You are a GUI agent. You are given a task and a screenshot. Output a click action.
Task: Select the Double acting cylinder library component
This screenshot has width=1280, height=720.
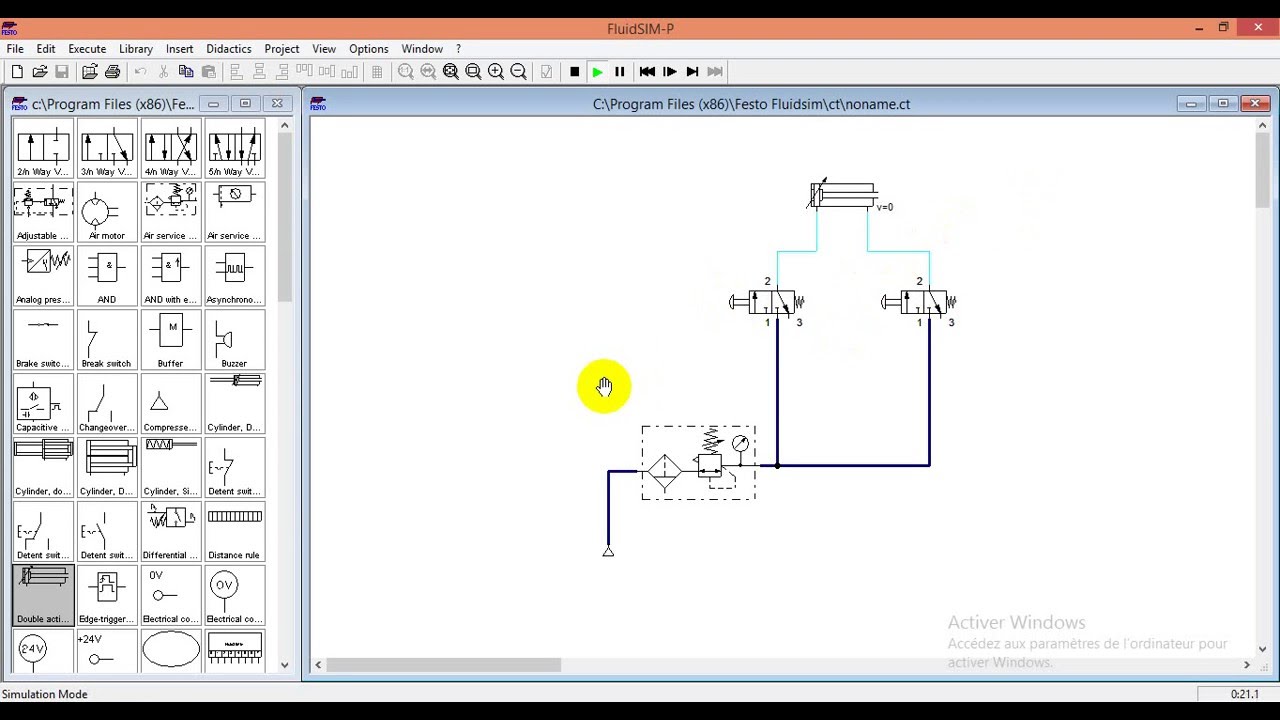(43, 596)
